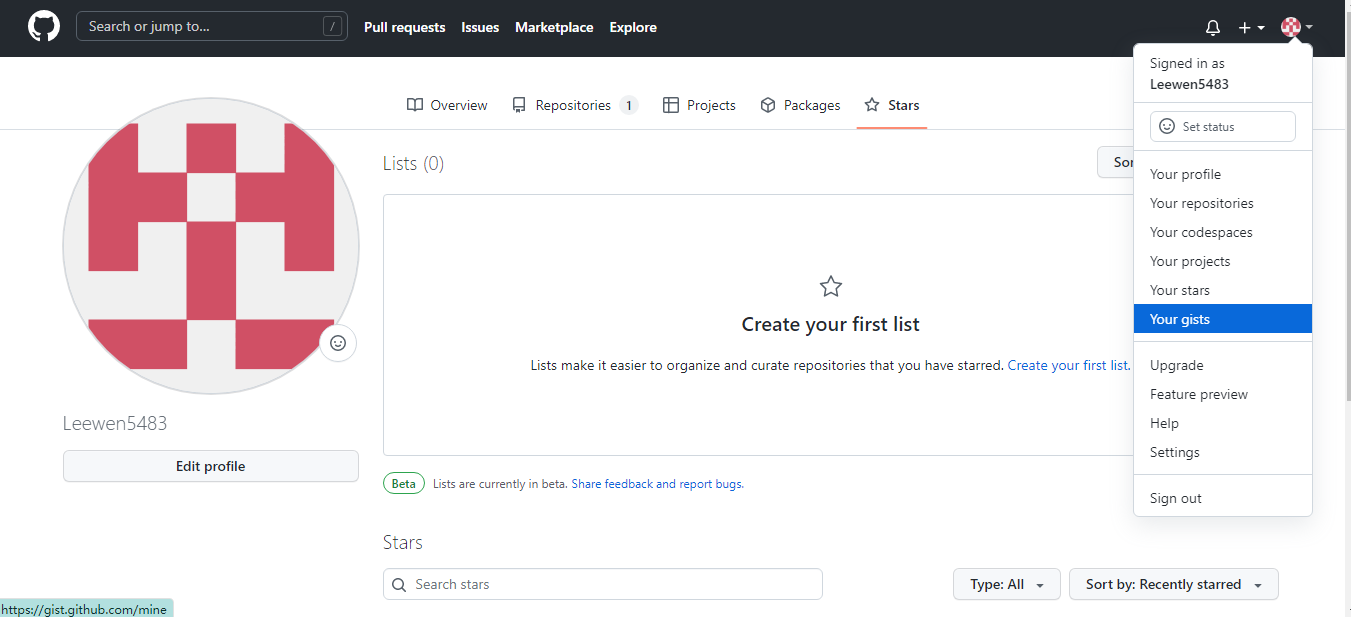Select Your stars from the menu
This screenshot has width=1351, height=617.
(1223, 290)
